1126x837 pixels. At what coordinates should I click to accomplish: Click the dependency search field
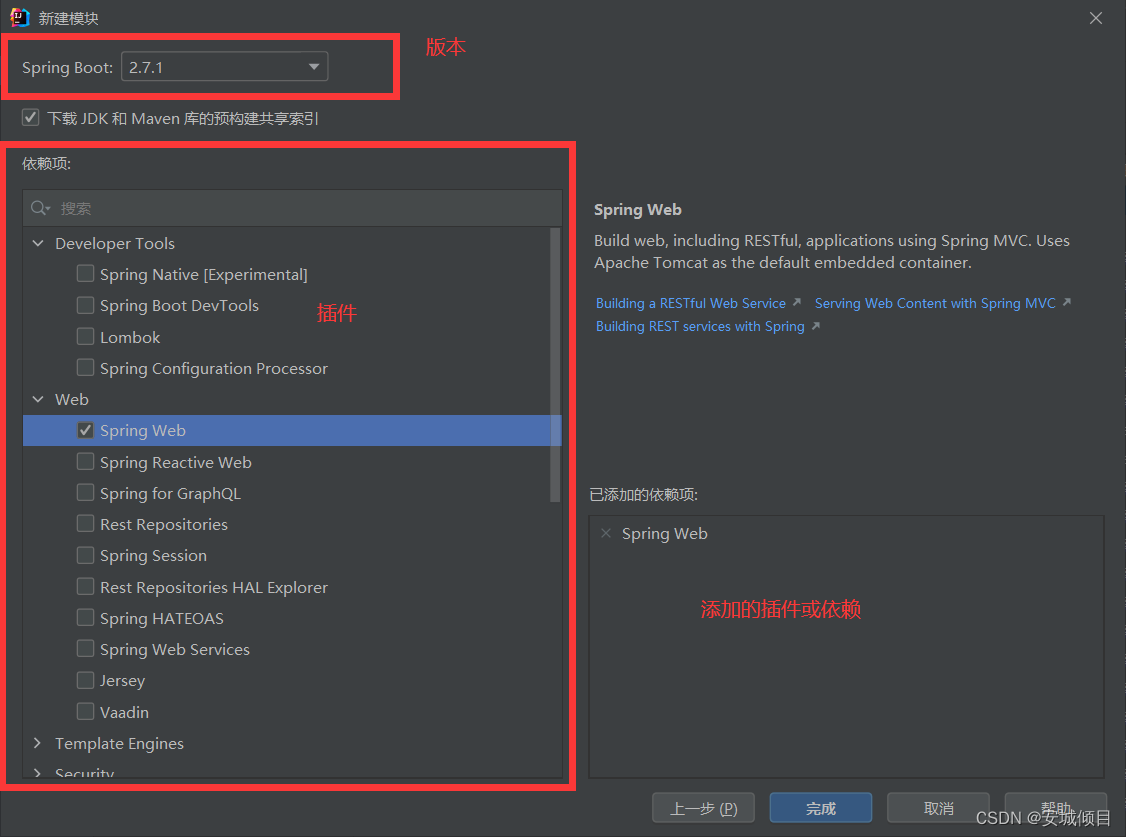click(x=292, y=208)
